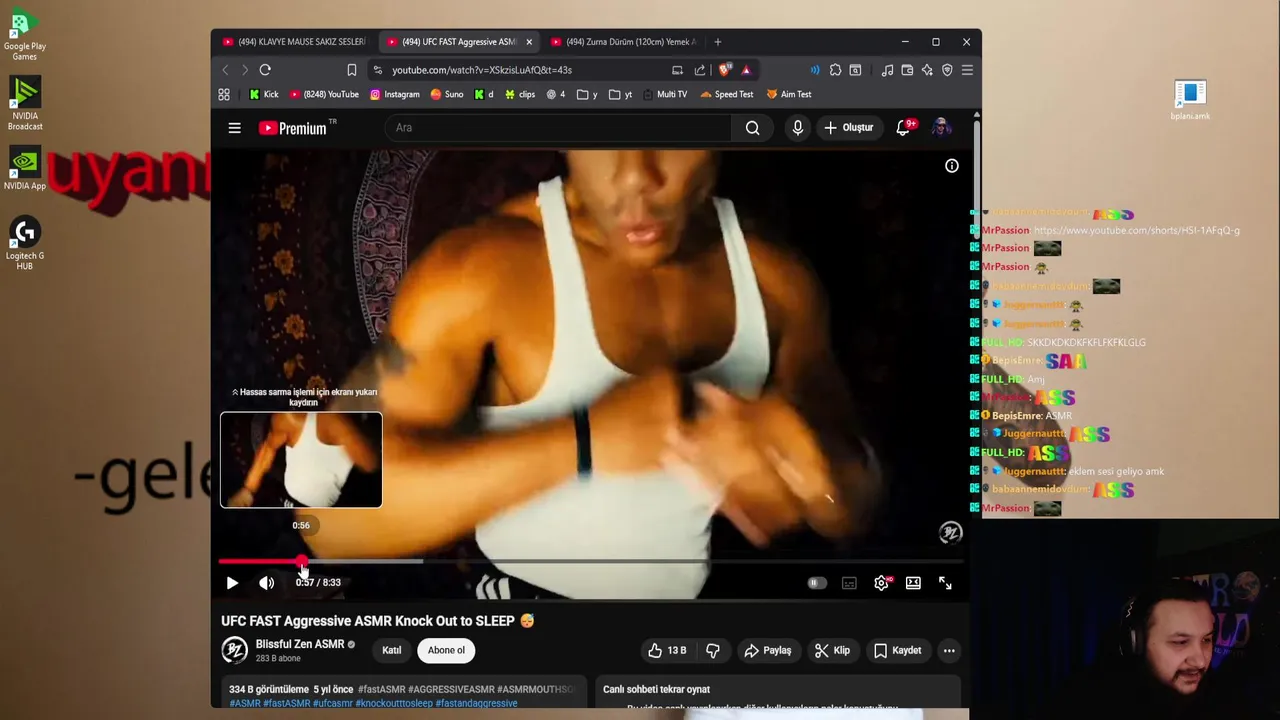Open the 'Kick' bookmark
The width and height of the screenshot is (1280, 720).
coord(264,94)
